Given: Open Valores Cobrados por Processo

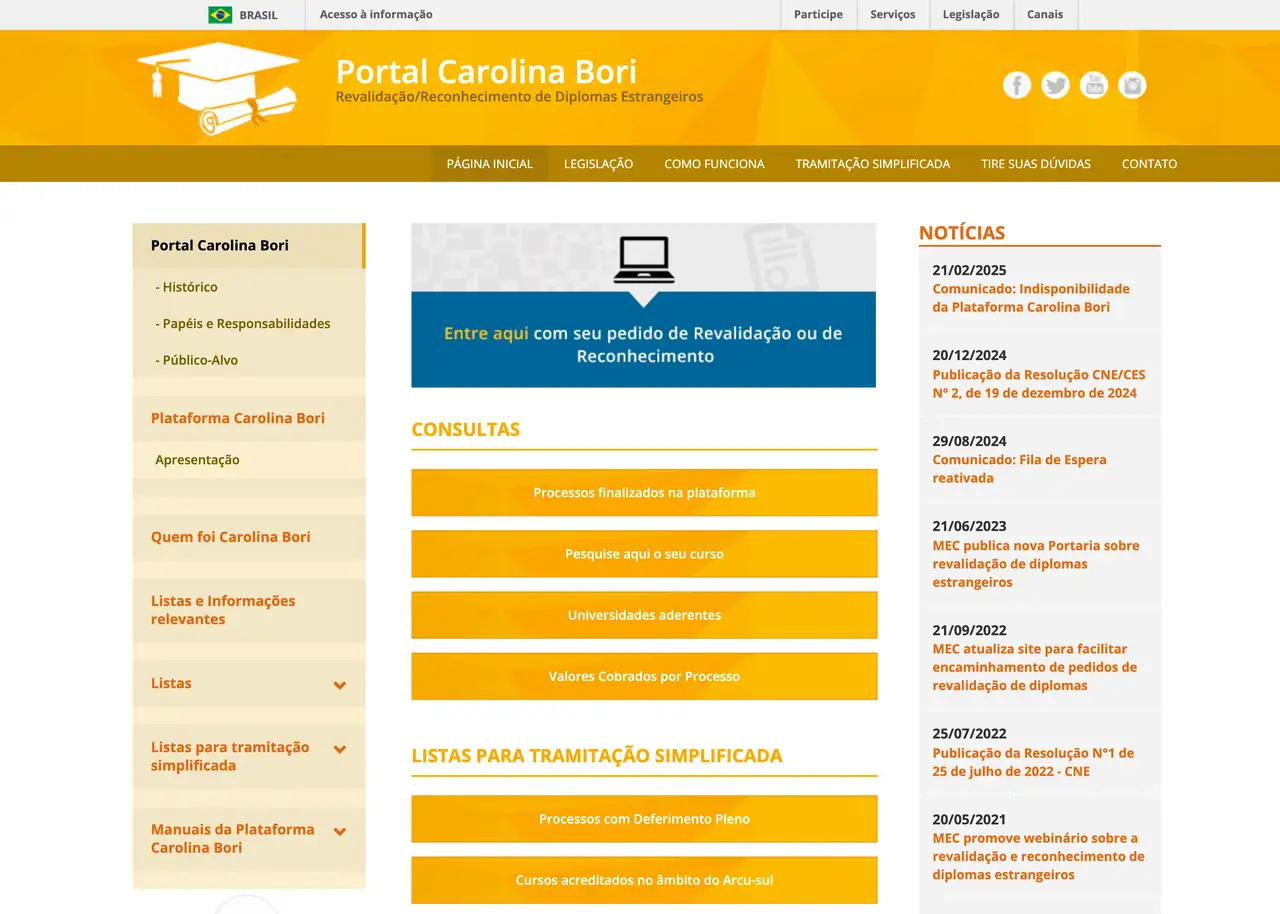Looking at the screenshot, I should click(644, 677).
